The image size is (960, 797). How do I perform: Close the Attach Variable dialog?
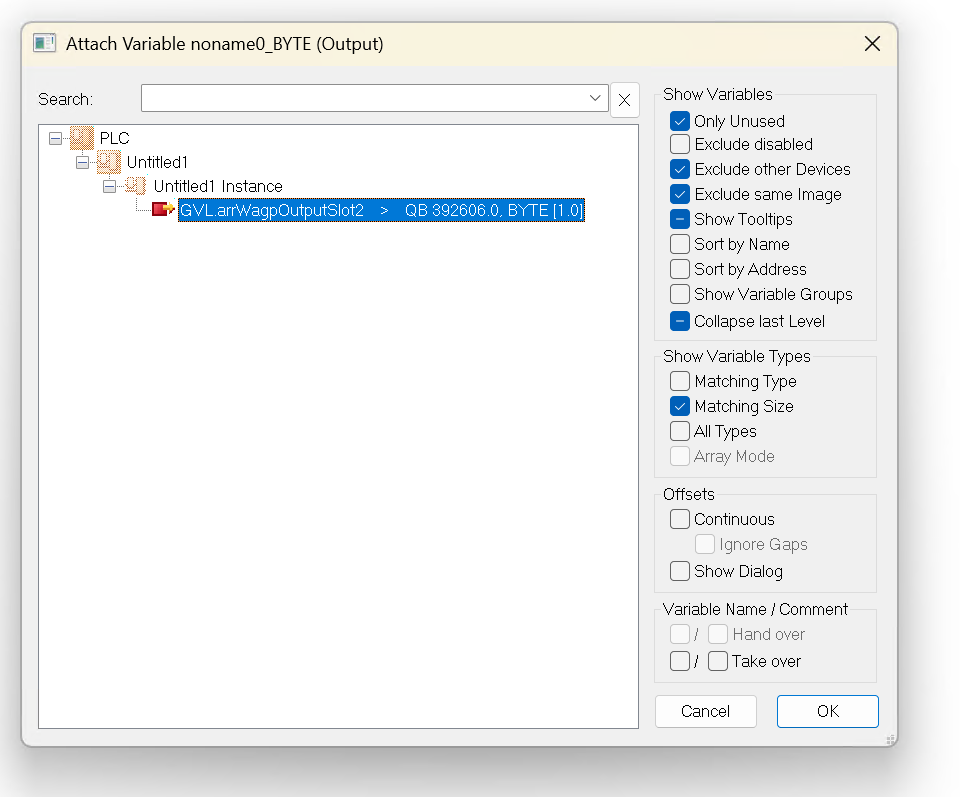click(x=872, y=44)
